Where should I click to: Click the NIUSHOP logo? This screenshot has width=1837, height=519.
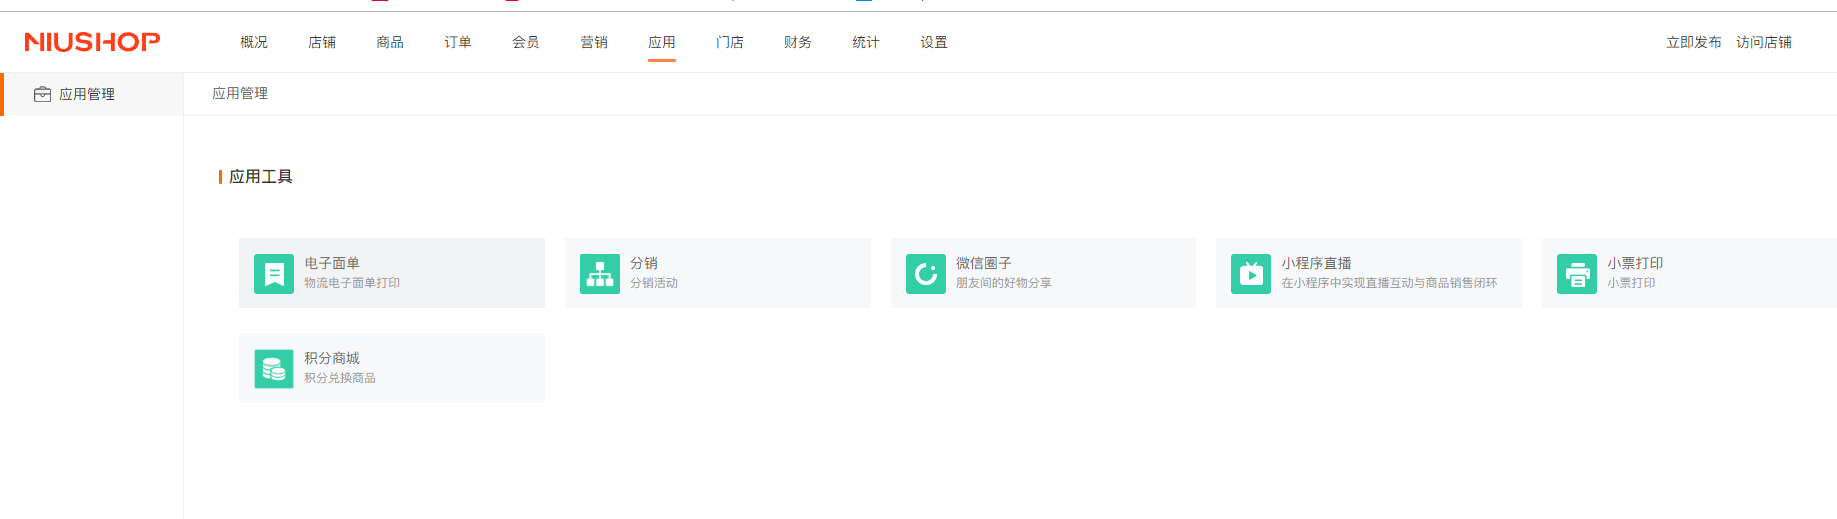(92, 42)
